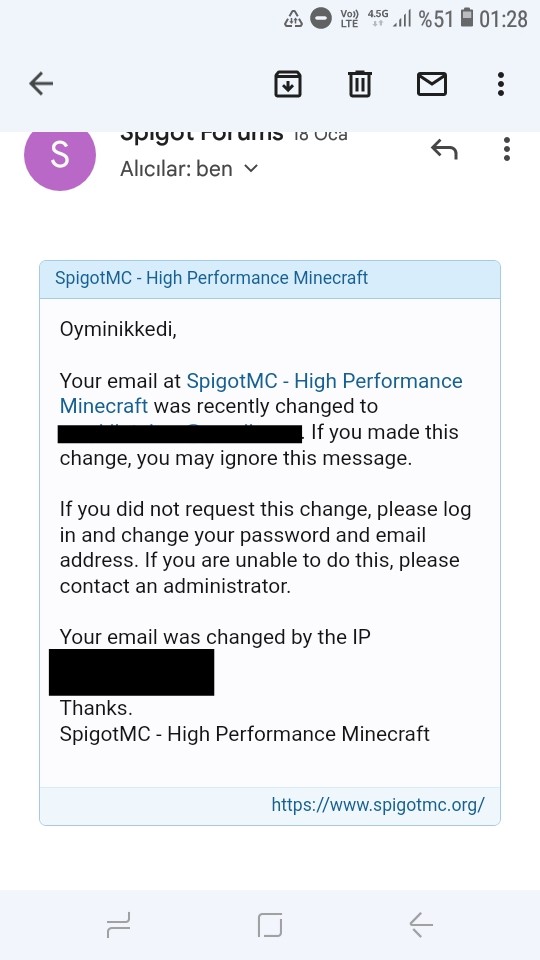Tap the purple S sender avatar
This screenshot has height=960, width=540.
[x=59, y=155]
